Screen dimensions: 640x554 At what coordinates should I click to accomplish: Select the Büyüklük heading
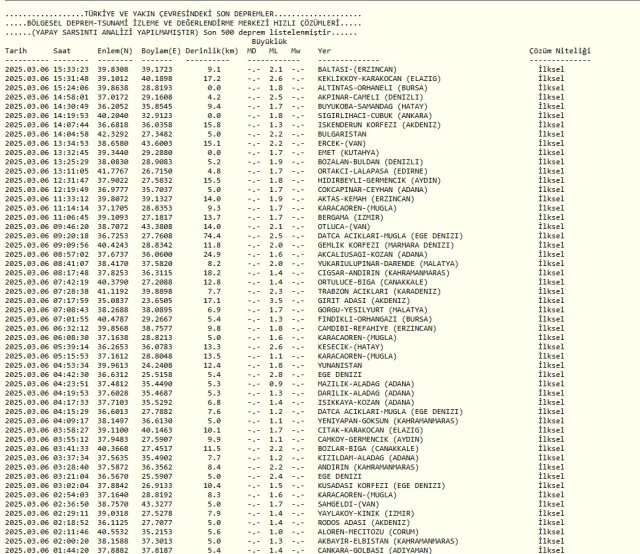pyautogui.click(x=269, y=42)
